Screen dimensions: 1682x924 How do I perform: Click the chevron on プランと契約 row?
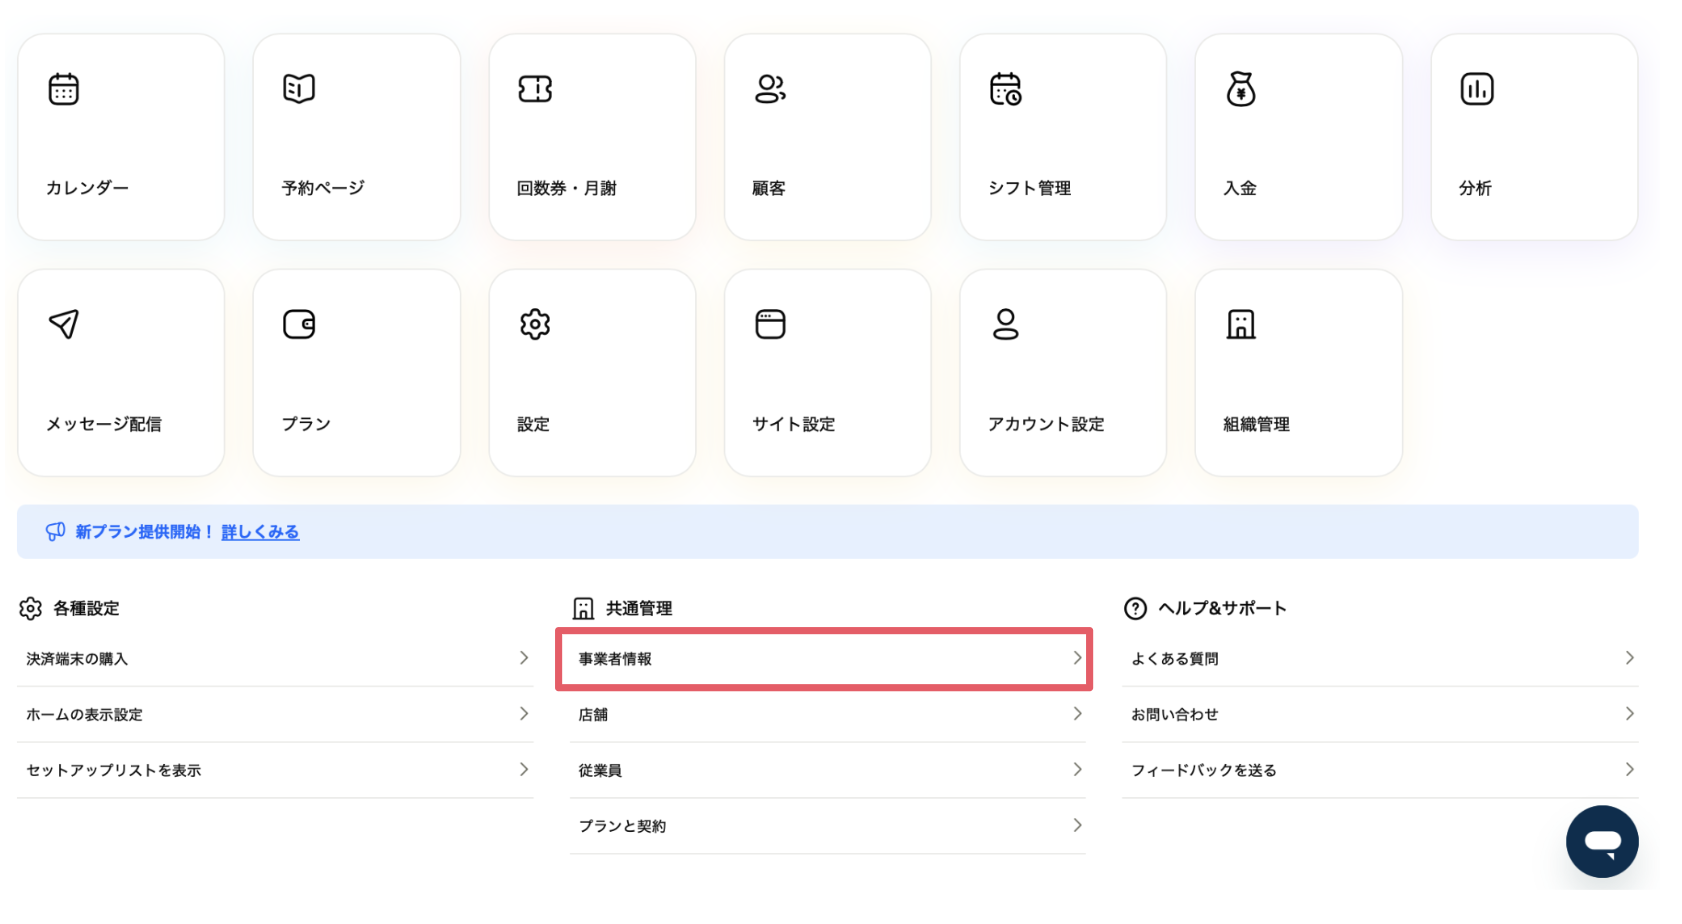click(x=1077, y=825)
